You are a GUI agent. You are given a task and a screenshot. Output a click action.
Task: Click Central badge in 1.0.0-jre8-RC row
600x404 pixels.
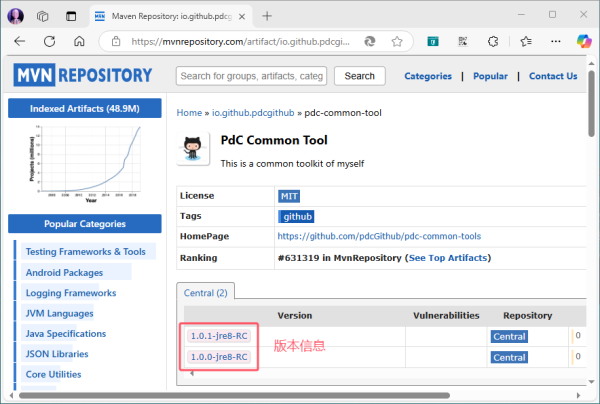[x=509, y=357]
